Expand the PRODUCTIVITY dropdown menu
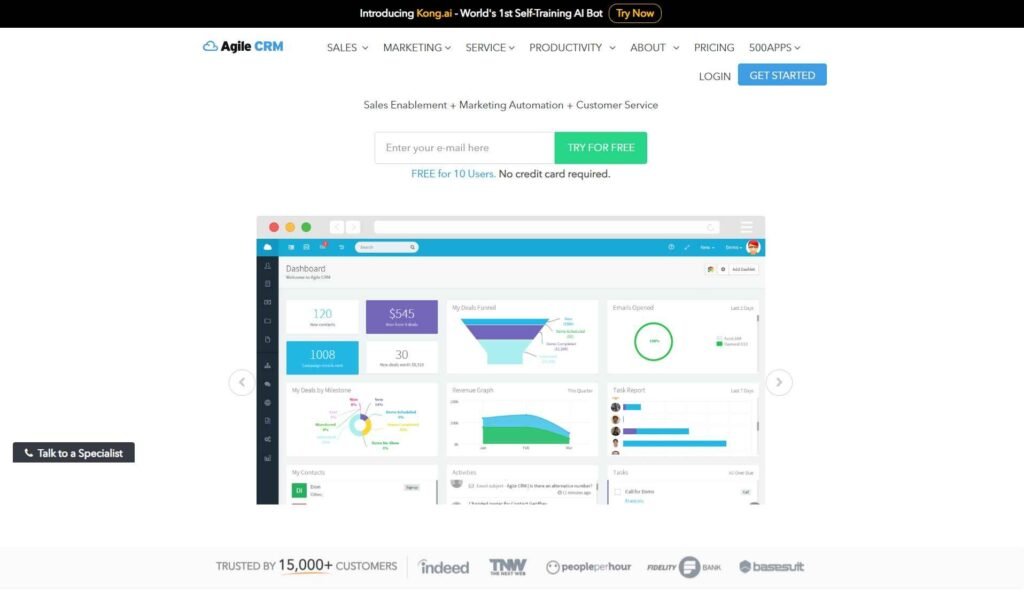The width and height of the screenshot is (1024, 611). 572,48
